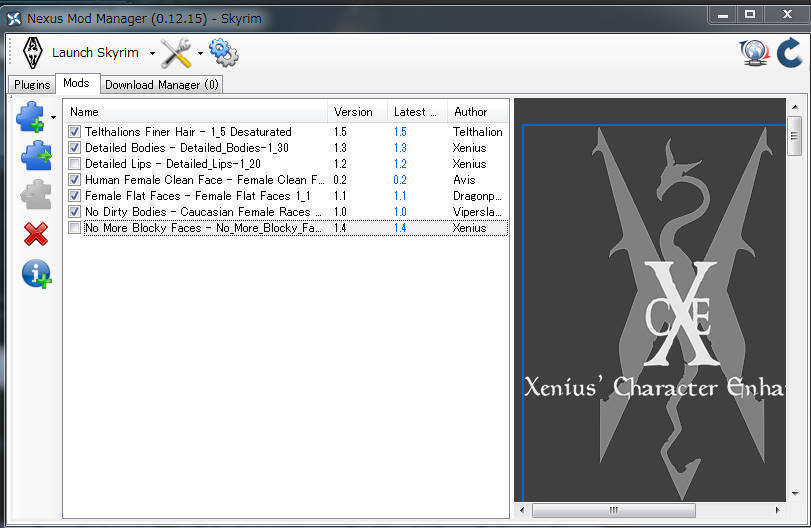811x528 pixels.
Task: Uncheck Human Female Clean Face mod
Action: [x=74, y=180]
